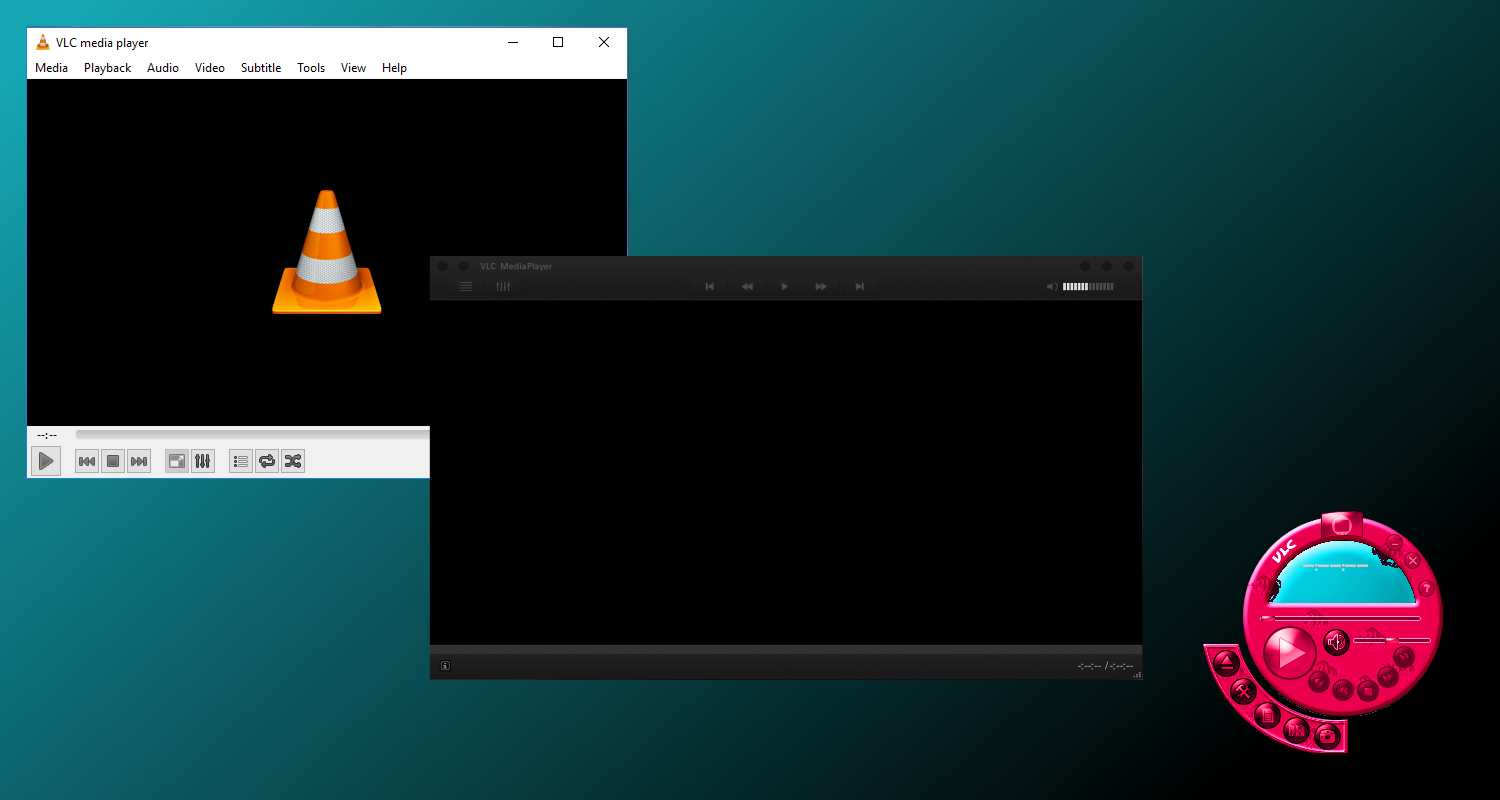The image size is (1500, 800).
Task: Open the Subtitle menu
Action: tap(261, 68)
